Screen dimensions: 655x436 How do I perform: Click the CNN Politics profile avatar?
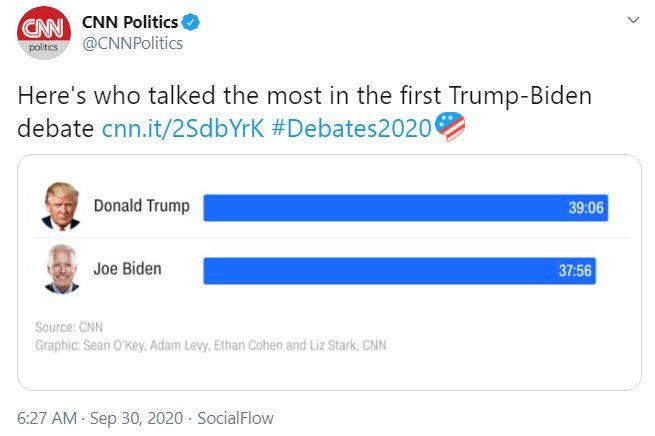click(x=44, y=33)
